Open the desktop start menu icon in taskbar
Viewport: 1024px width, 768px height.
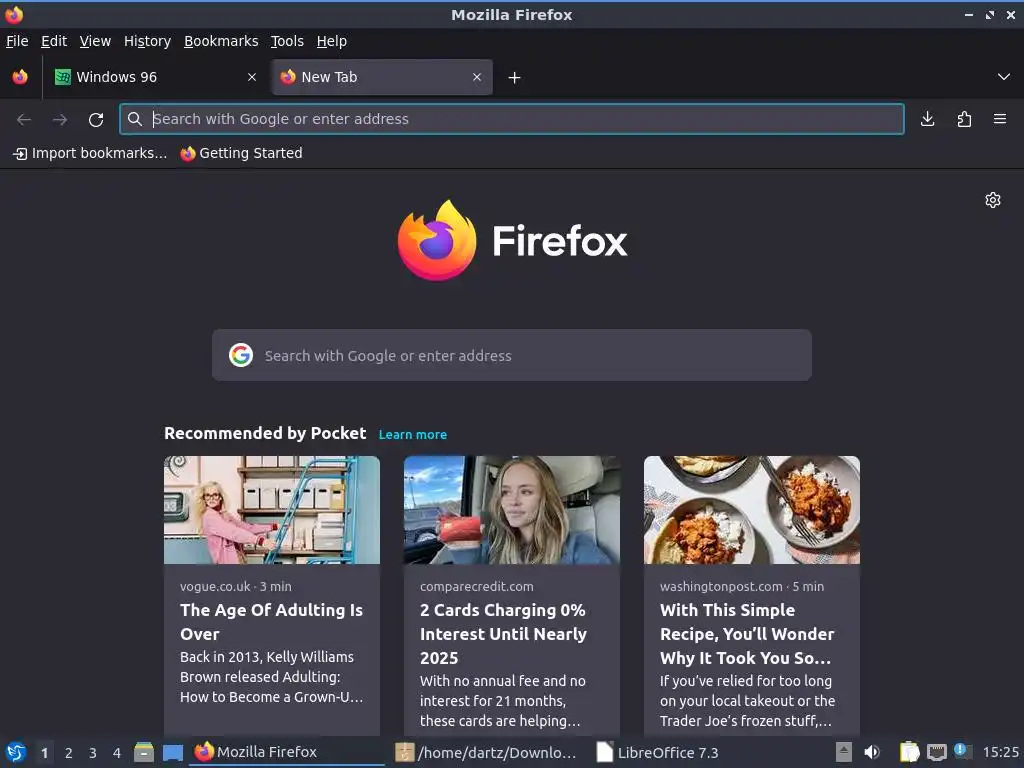point(16,752)
